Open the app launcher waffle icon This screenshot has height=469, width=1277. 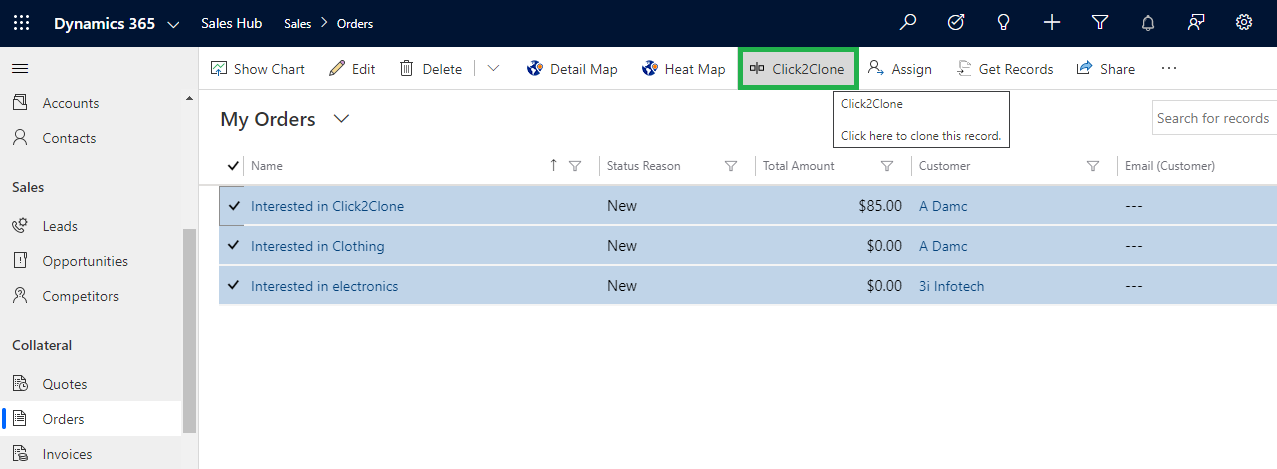pyautogui.click(x=21, y=23)
